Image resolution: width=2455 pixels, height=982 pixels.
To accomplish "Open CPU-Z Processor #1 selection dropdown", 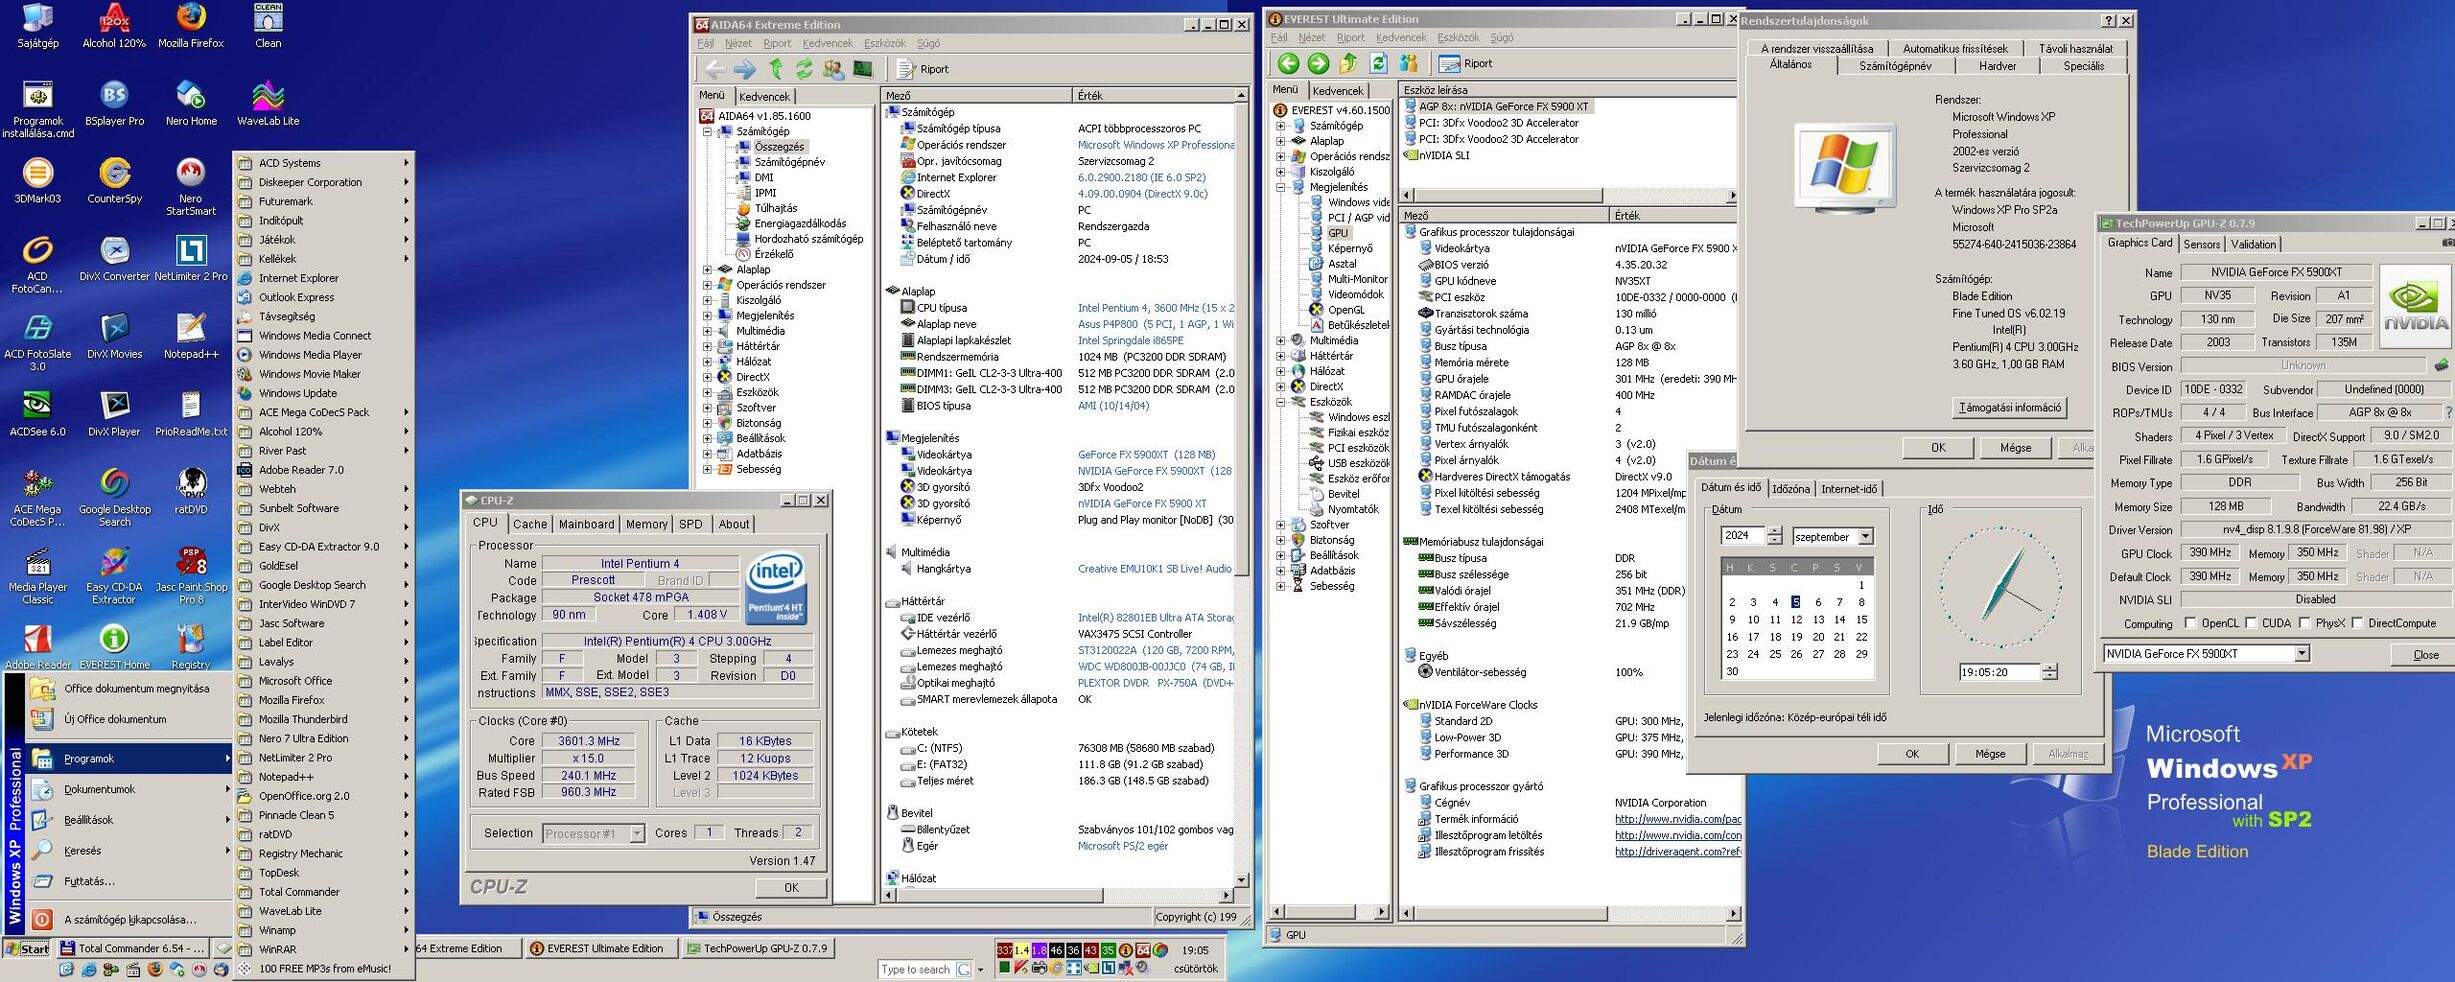I will tap(636, 833).
